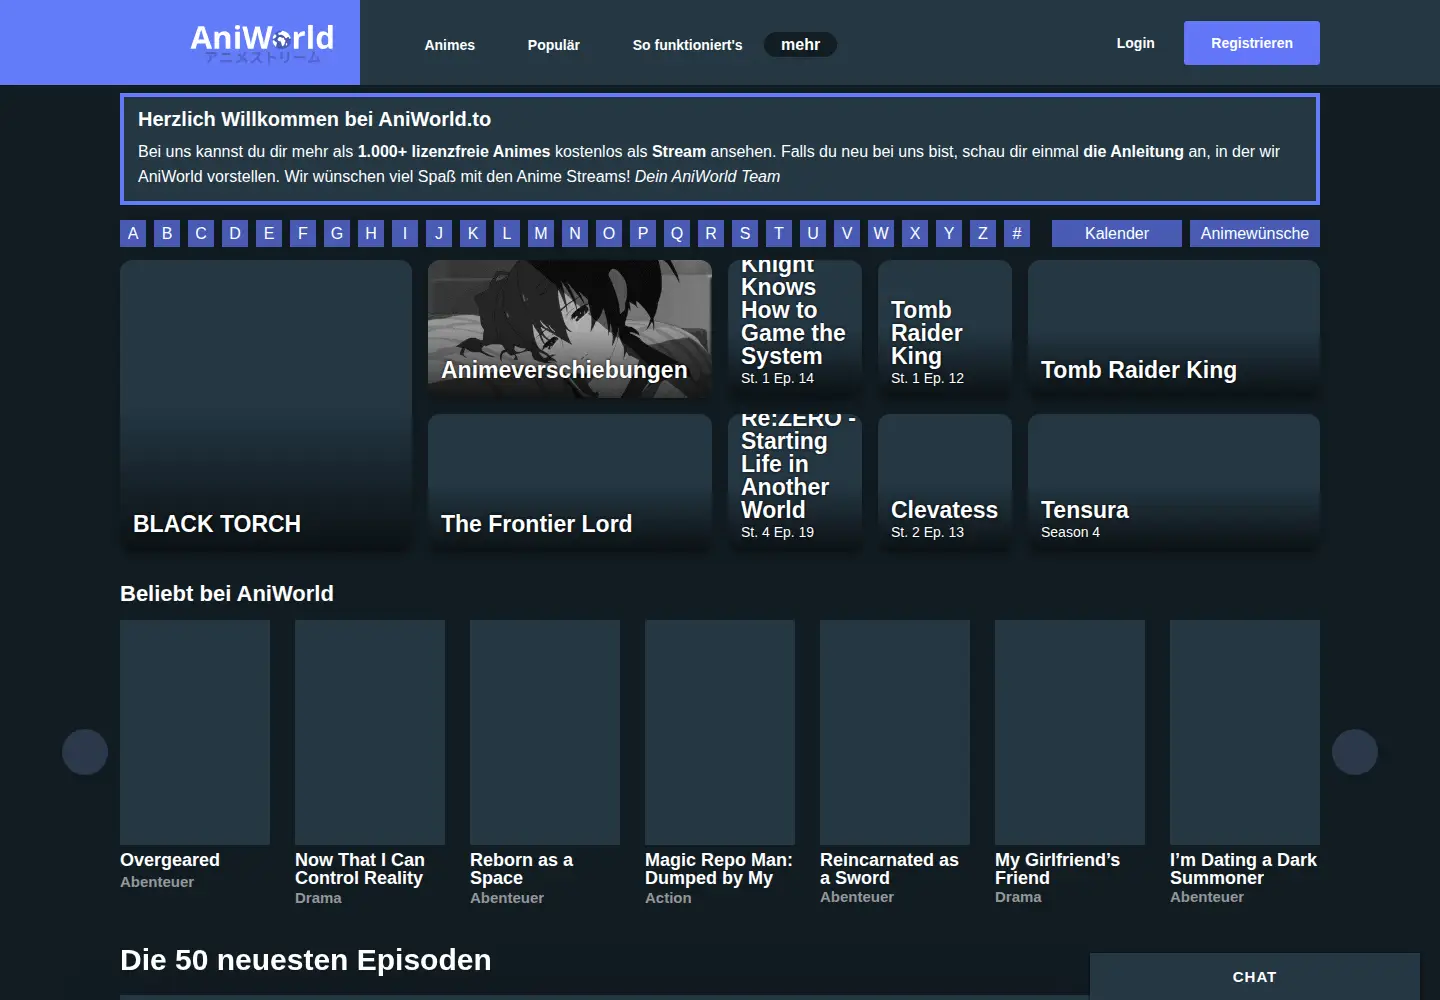Filter animes by letter W
Viewport: 1440px width, 1000px height.
[x=881, y=233]
